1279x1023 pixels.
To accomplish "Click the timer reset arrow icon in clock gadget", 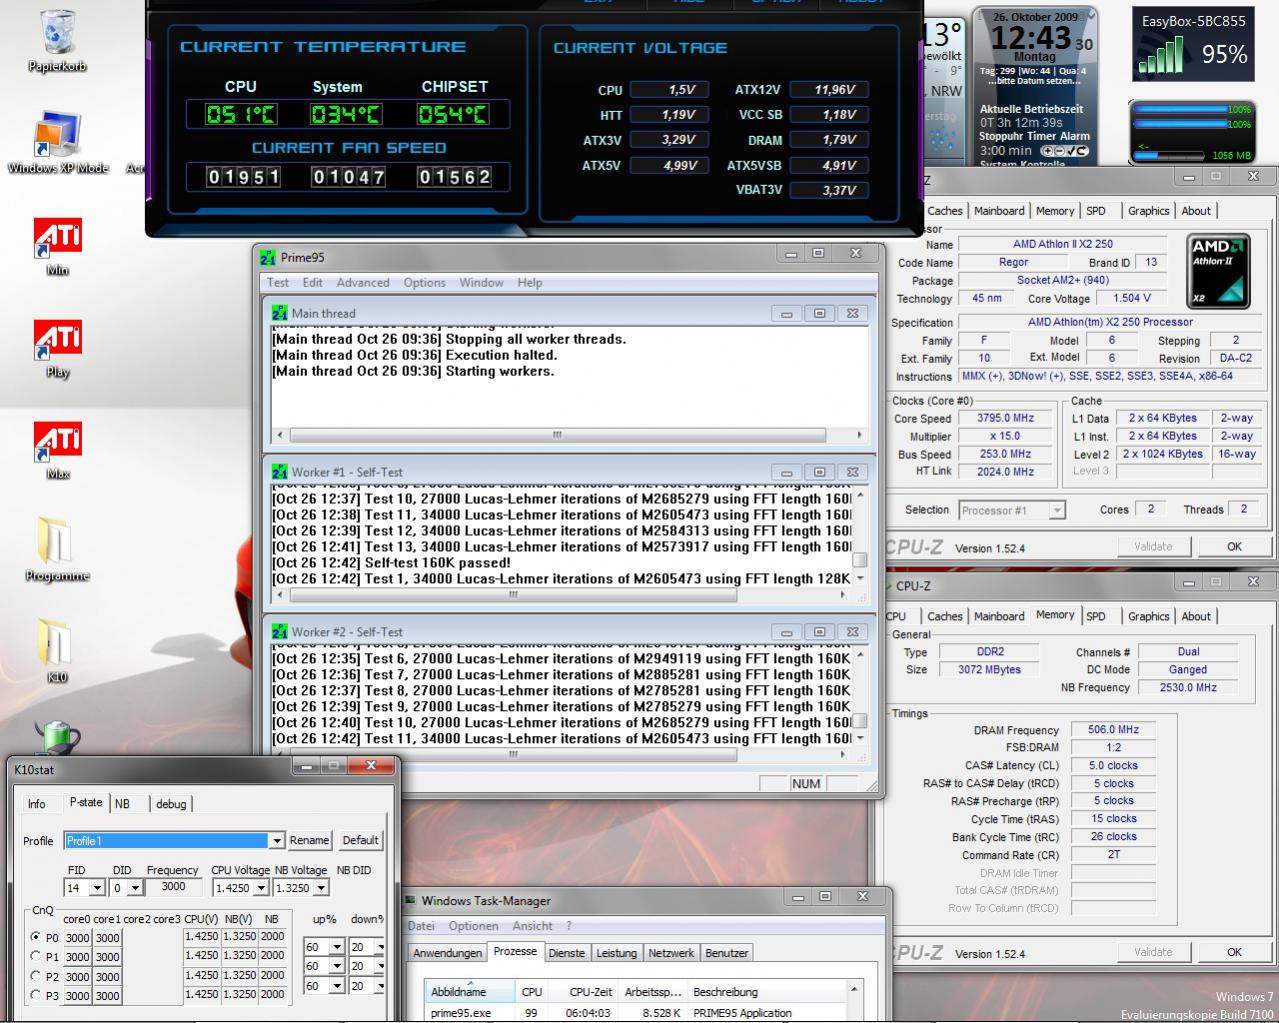I will [x=1080, y=151].
